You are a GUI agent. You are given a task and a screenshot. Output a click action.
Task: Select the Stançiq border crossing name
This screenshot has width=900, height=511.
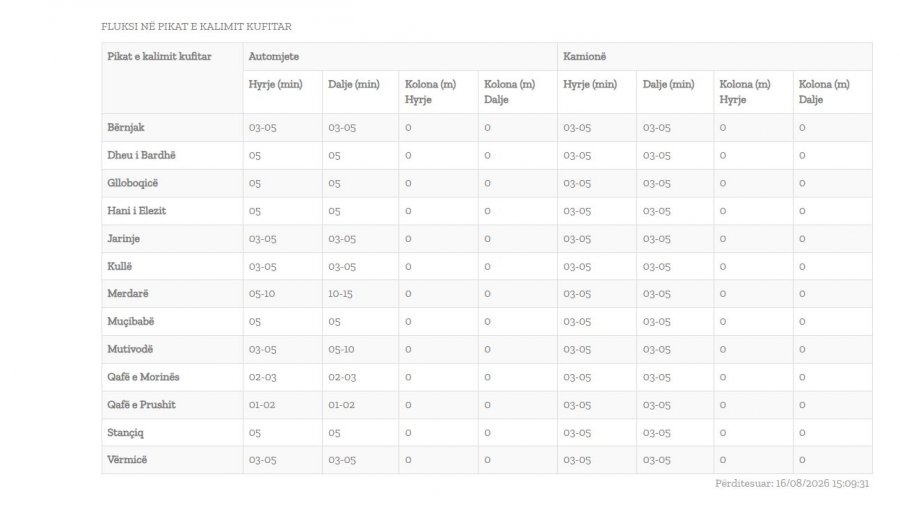tap(126, 432)
